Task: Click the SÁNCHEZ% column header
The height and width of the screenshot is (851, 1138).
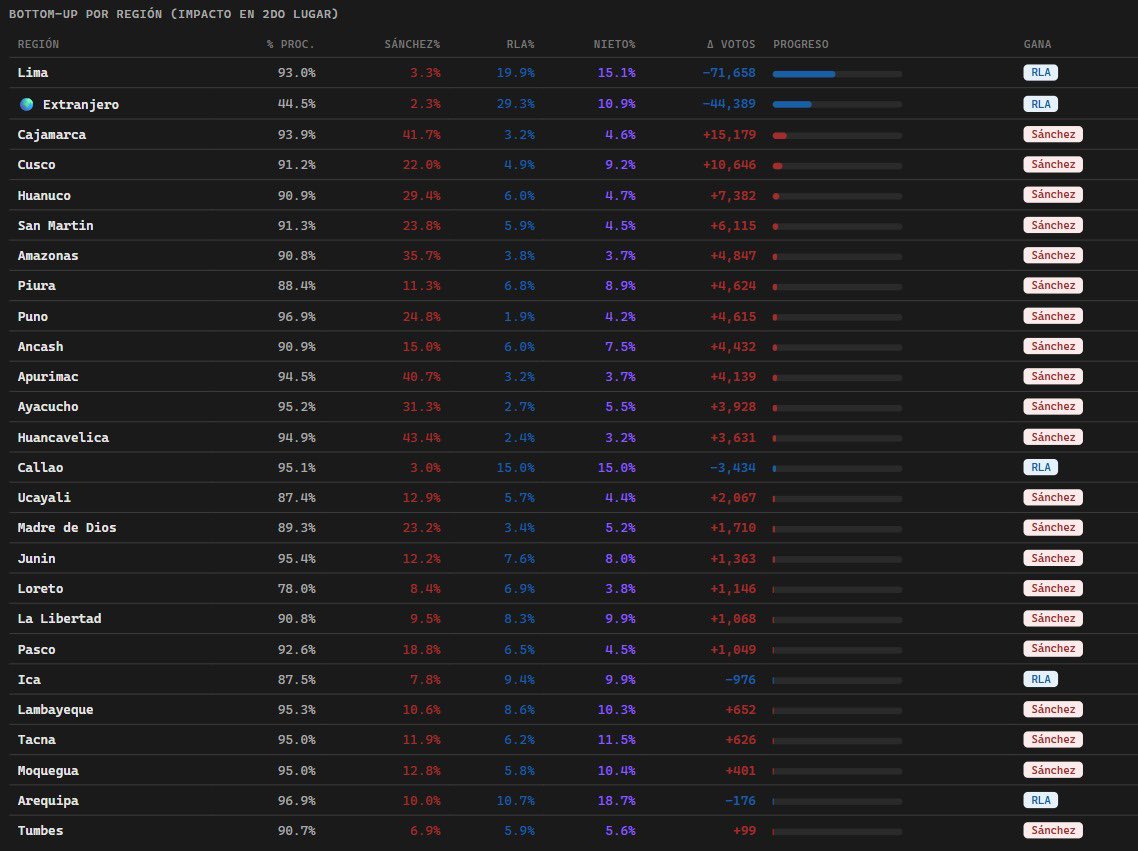Action: pos(412,44)
